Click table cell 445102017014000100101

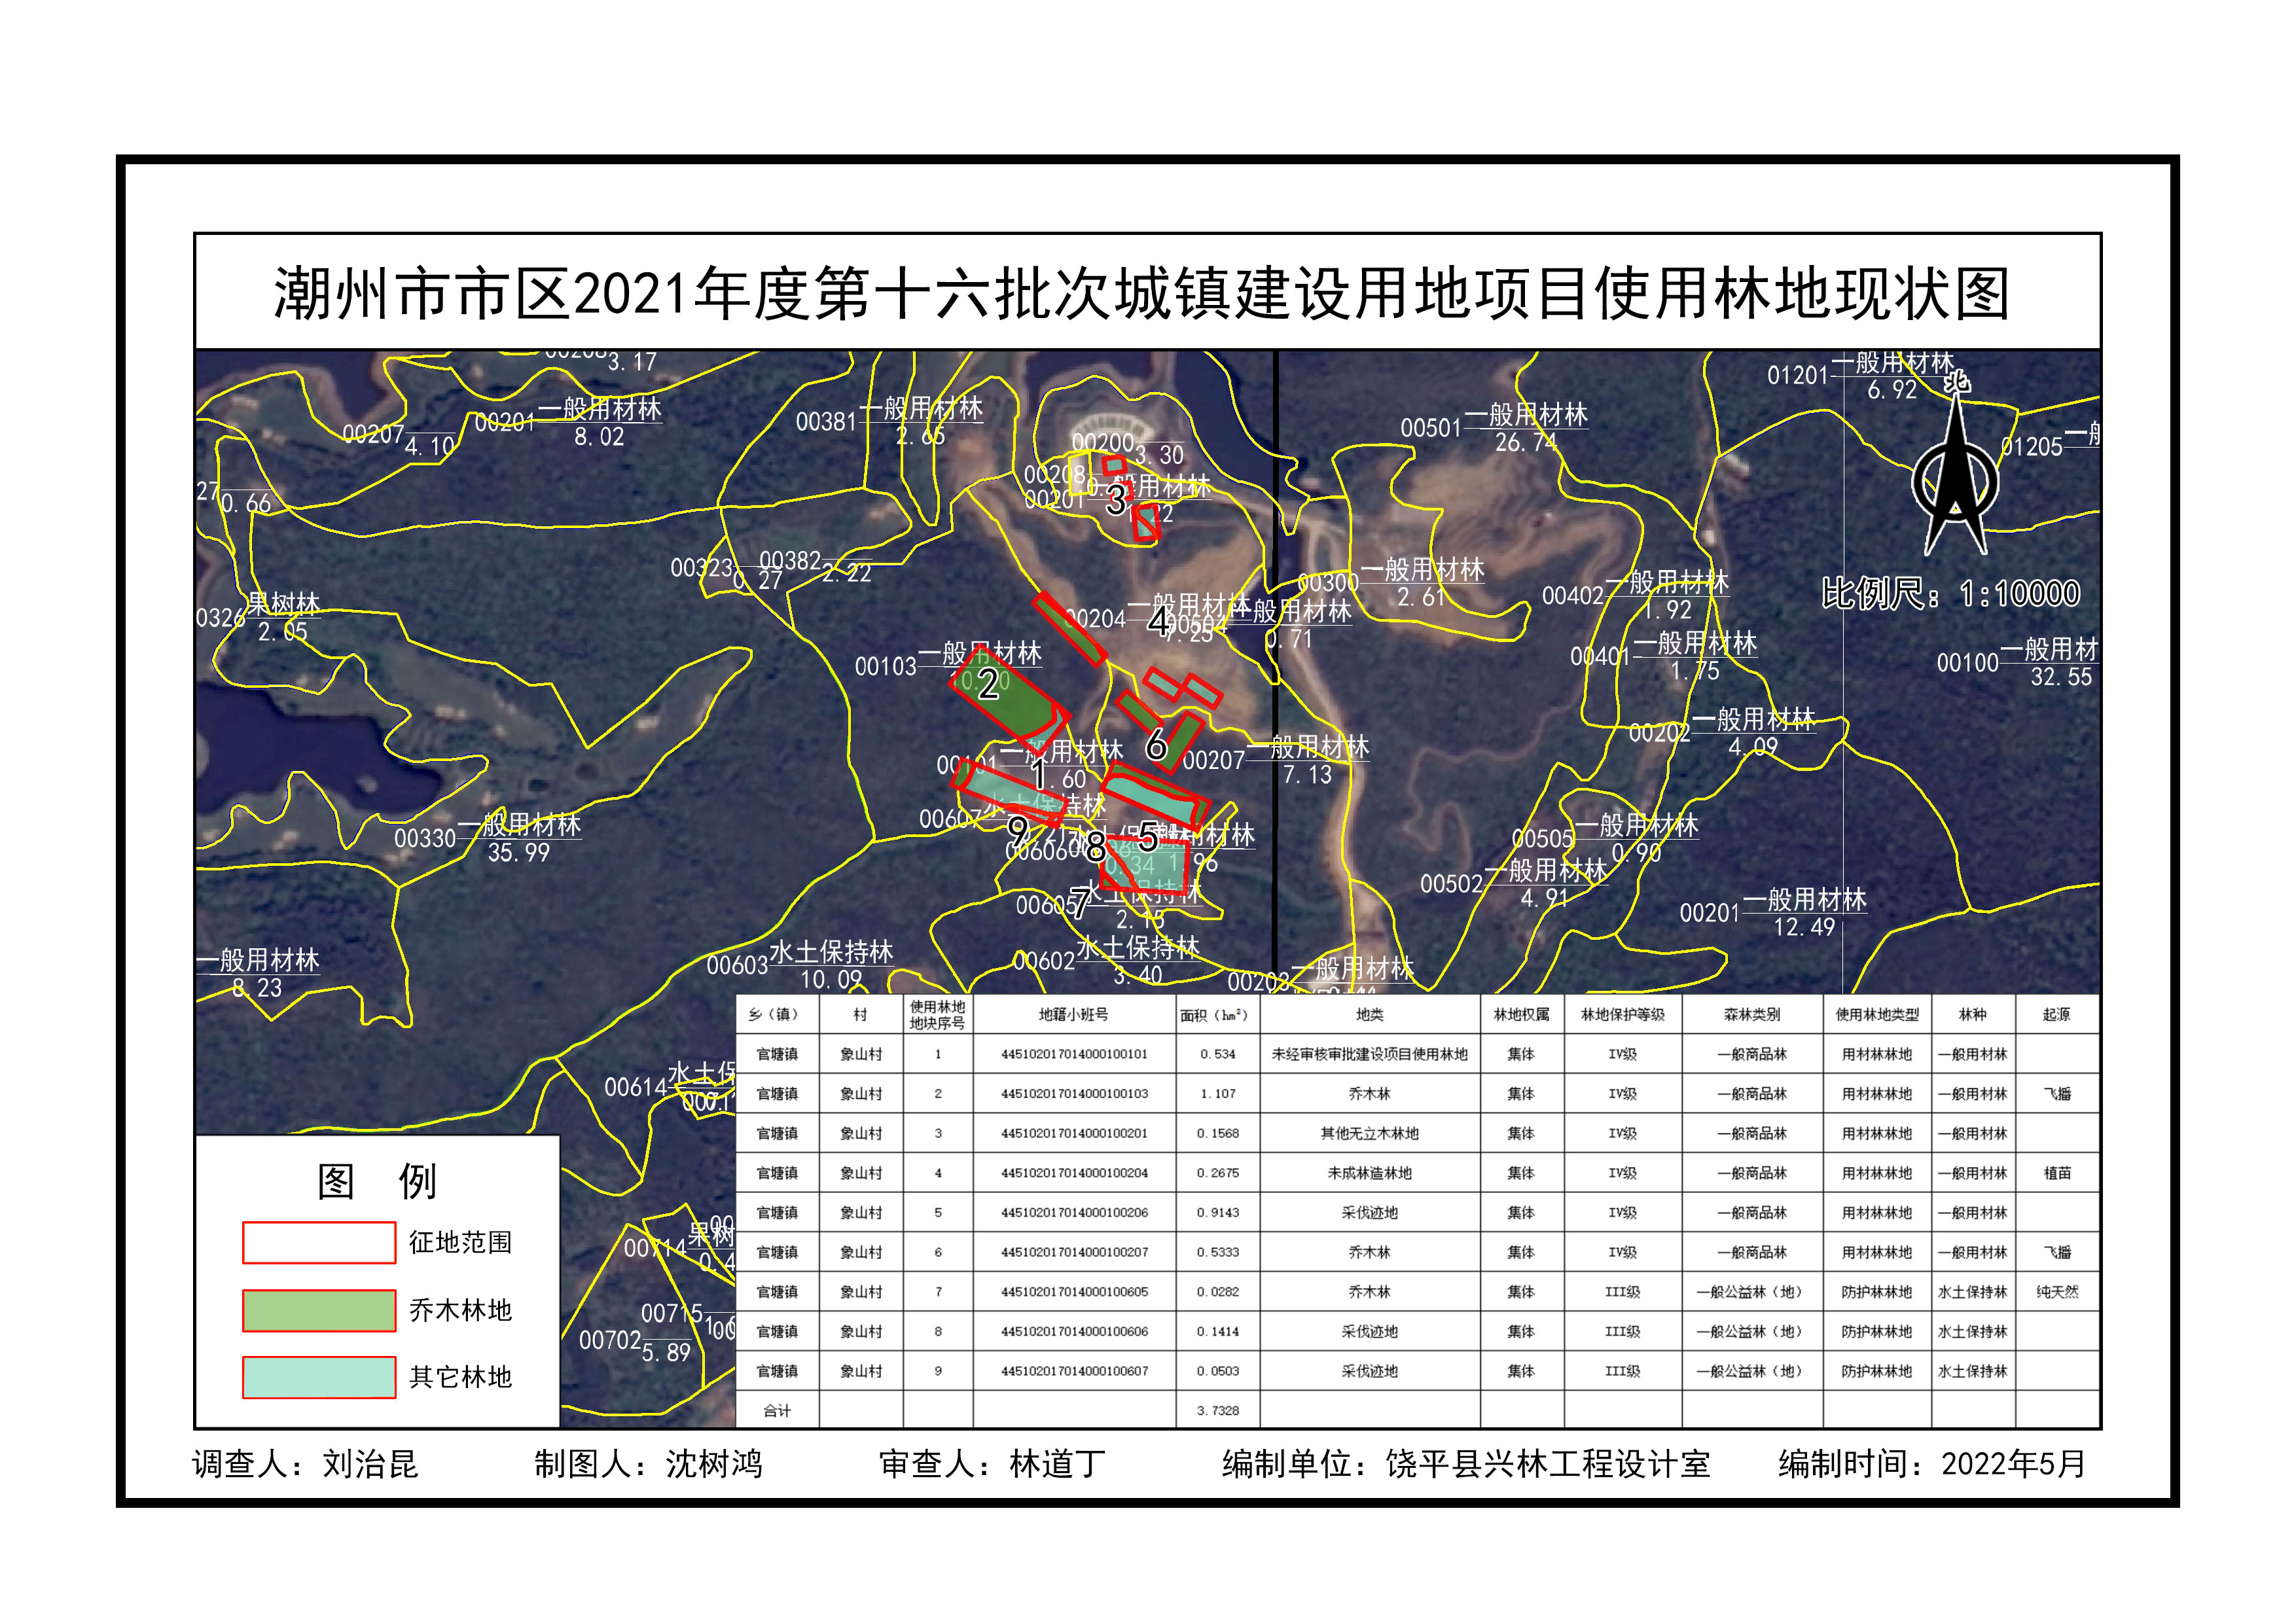pos(1074,1054)
